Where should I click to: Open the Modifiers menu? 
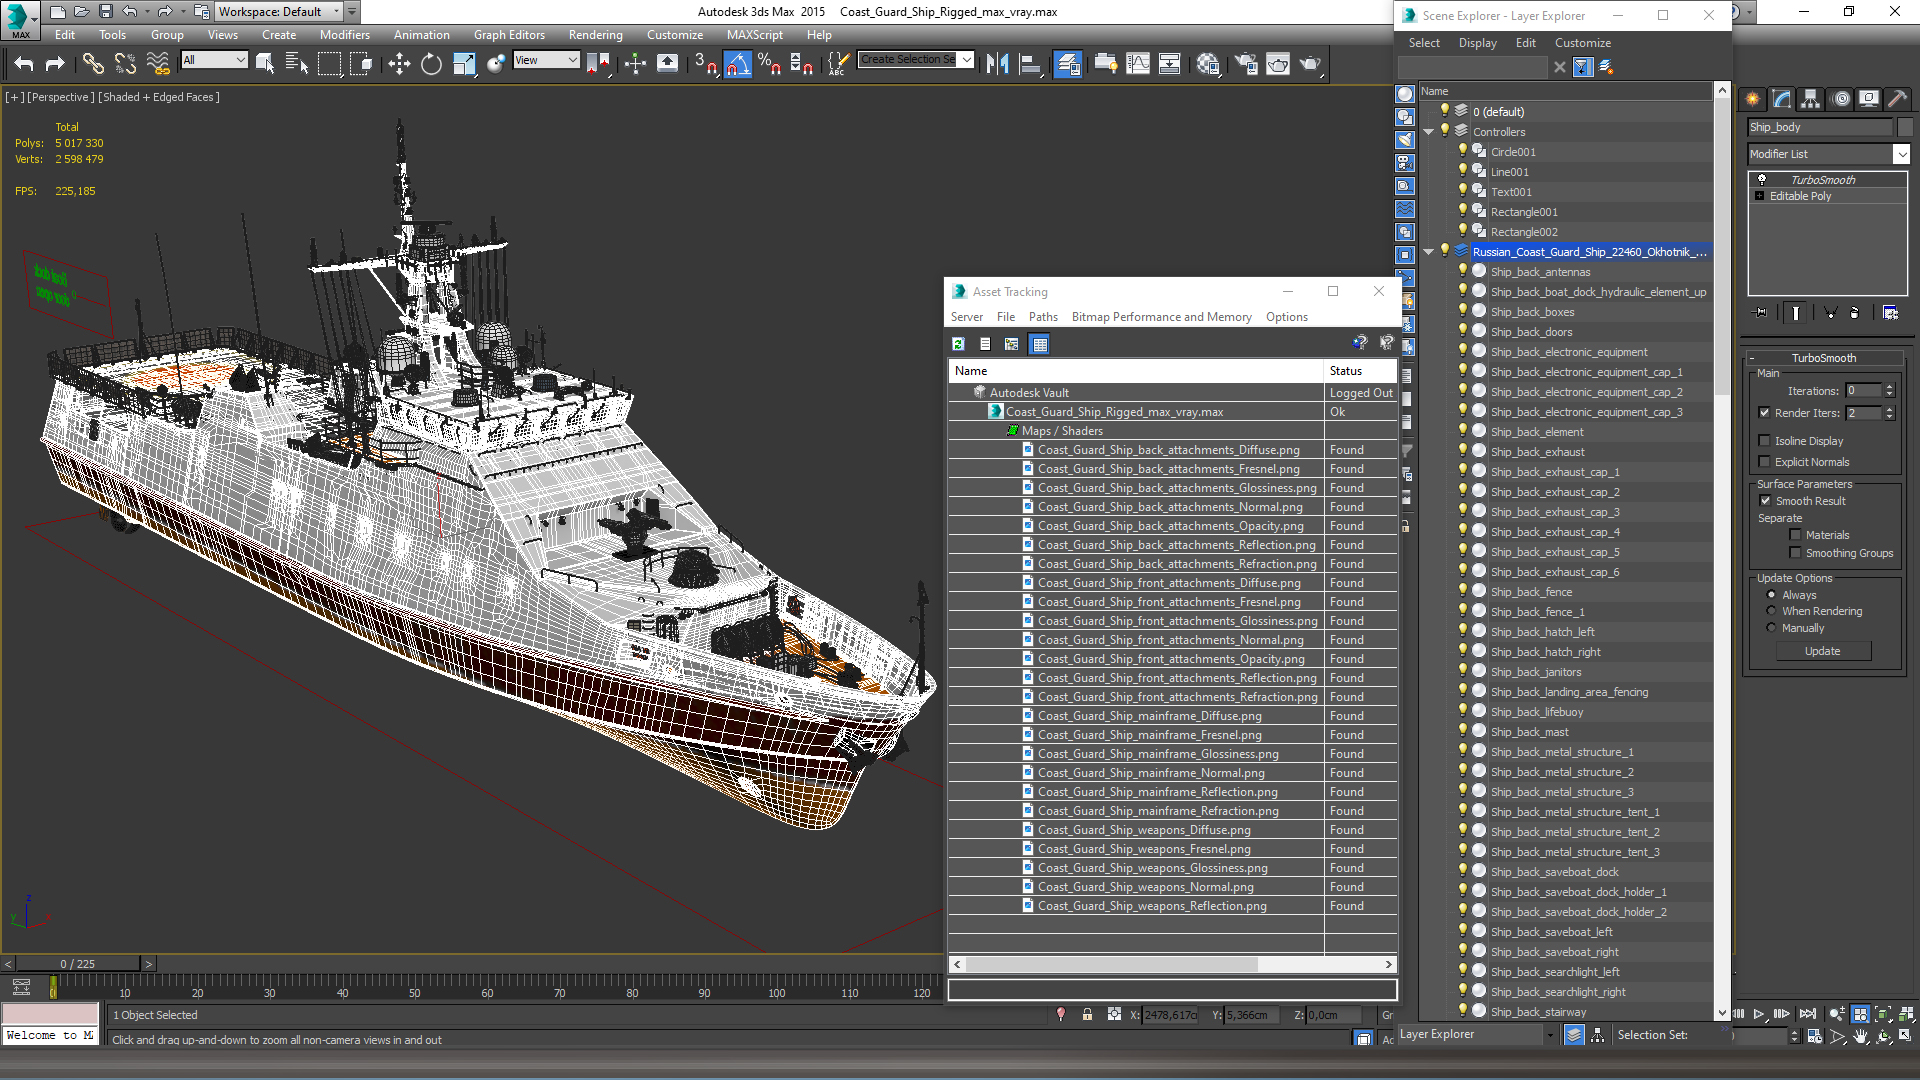coord(344,35)
